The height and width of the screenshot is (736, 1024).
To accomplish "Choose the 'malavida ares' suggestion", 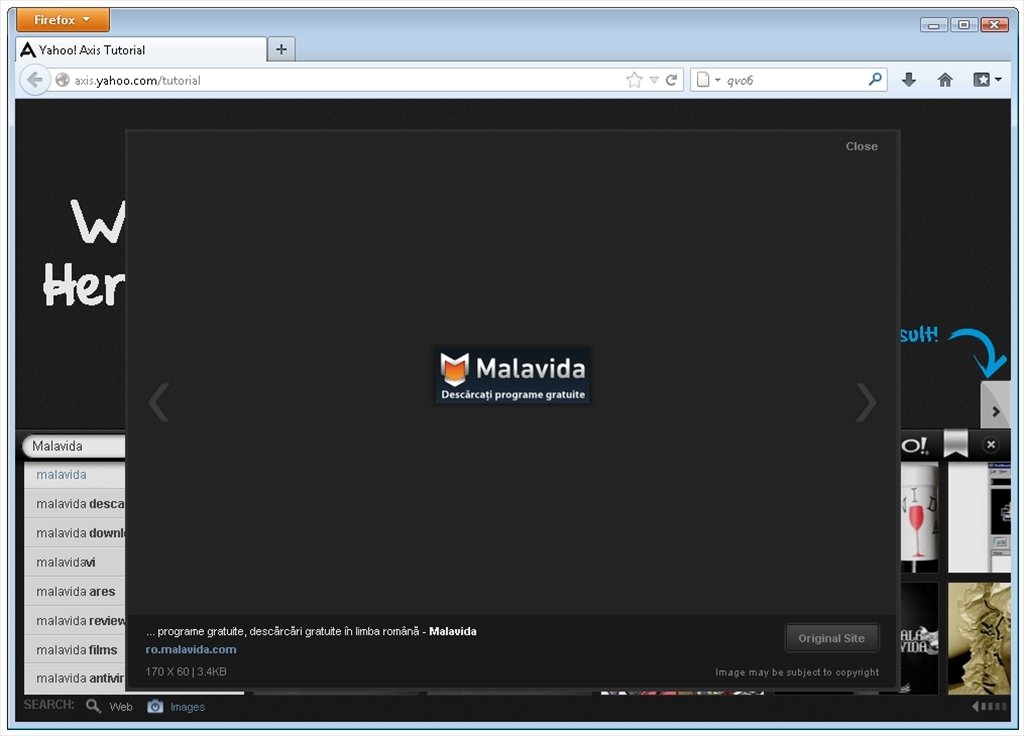I will coord(74,591).
